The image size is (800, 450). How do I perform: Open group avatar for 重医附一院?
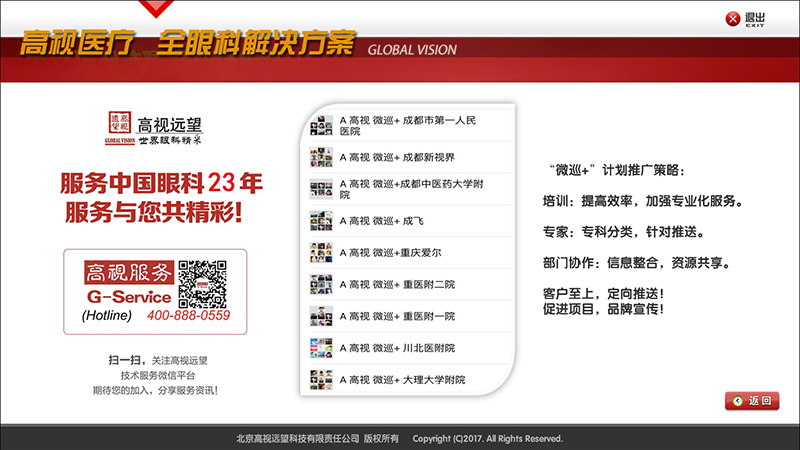click(x=321, y=316)
